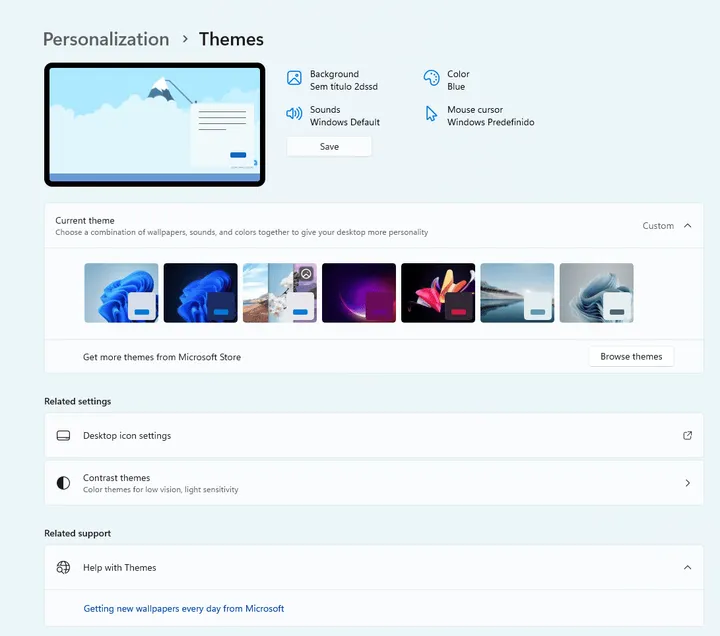Apply the lake Sunrise theme thumbnail

click(517, 293)
